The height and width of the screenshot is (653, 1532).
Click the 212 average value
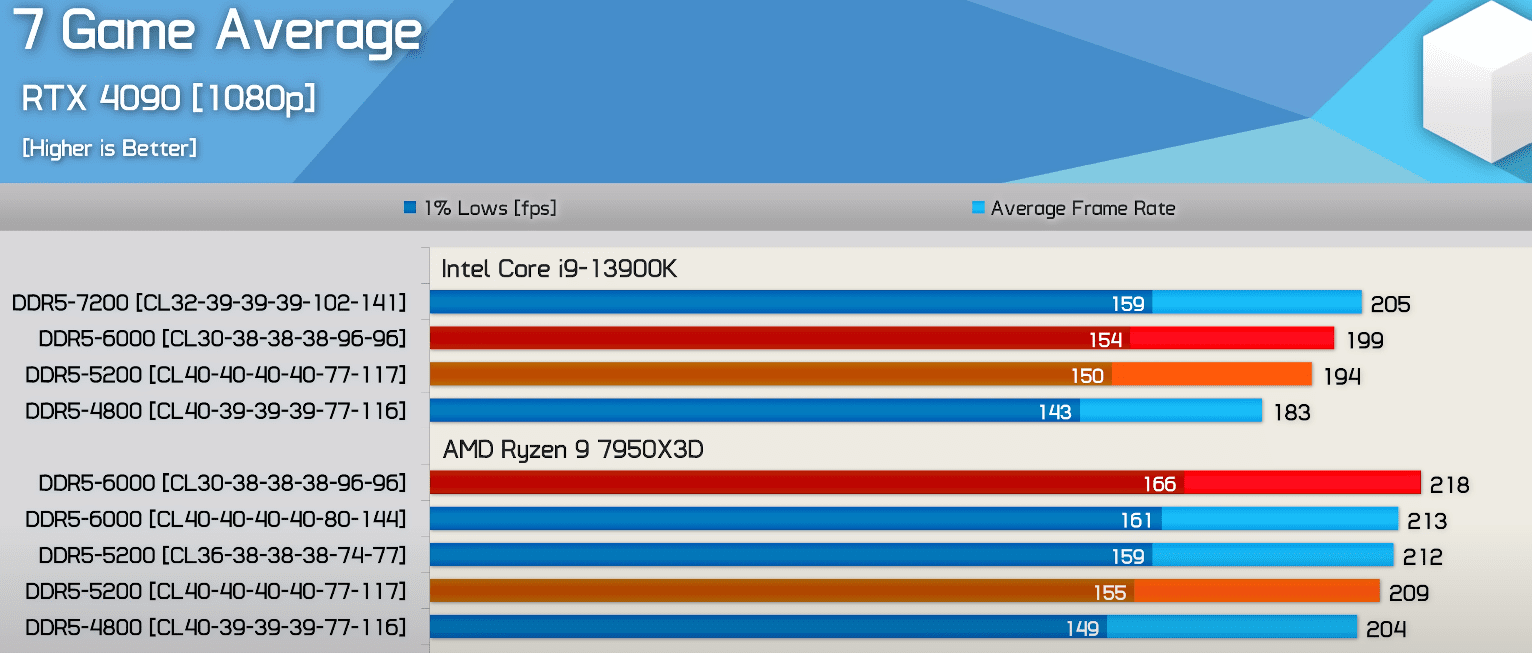[1423, 557]
